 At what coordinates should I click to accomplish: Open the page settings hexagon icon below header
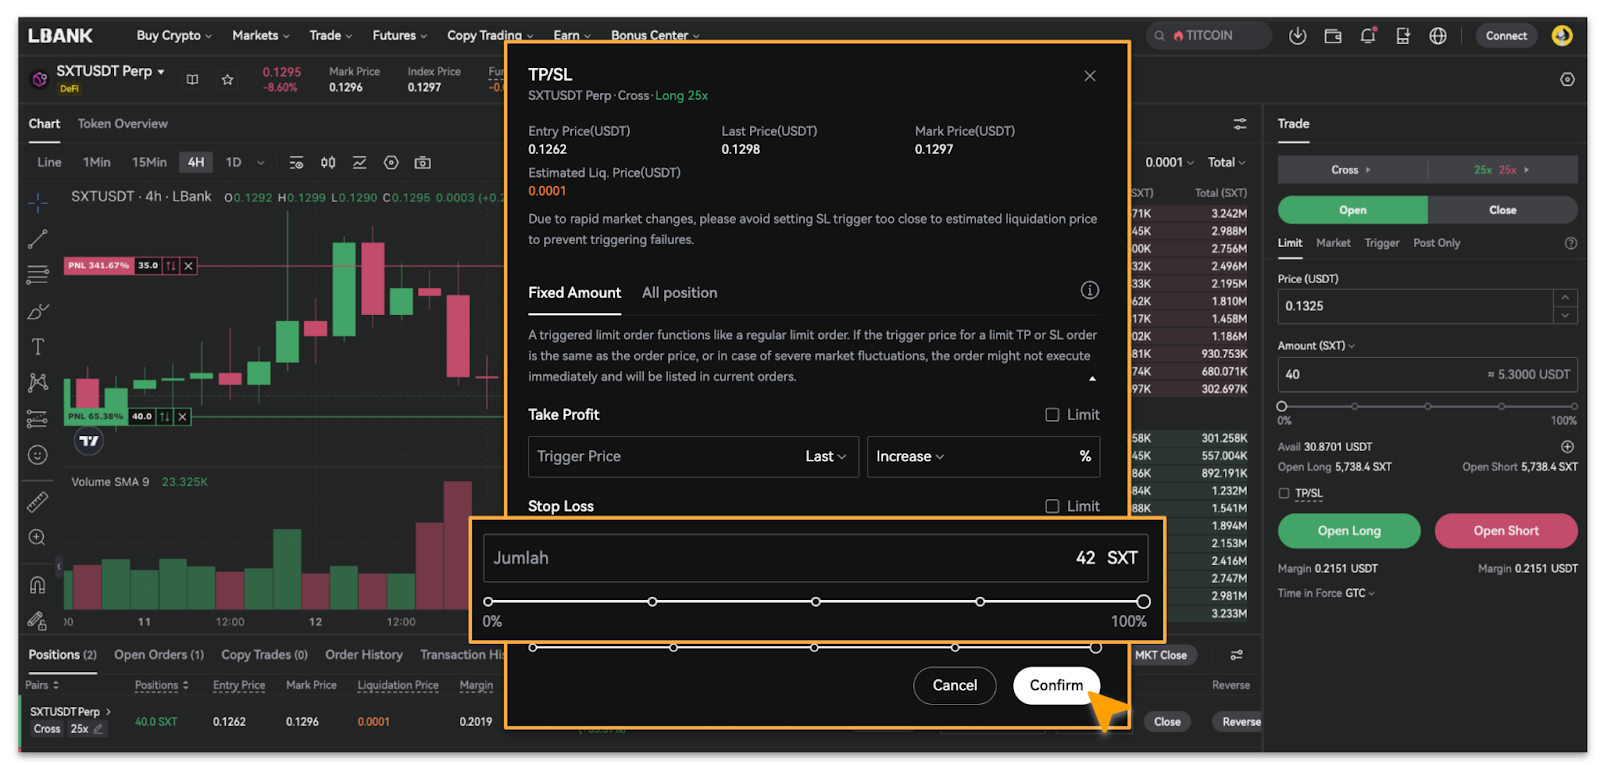[1567, 79]
